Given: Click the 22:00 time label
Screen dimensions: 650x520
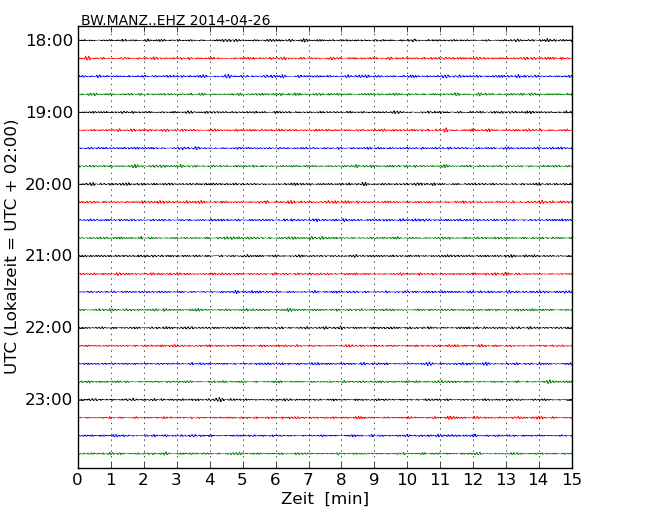Looking at the screenshot, I should coord(49,328).
